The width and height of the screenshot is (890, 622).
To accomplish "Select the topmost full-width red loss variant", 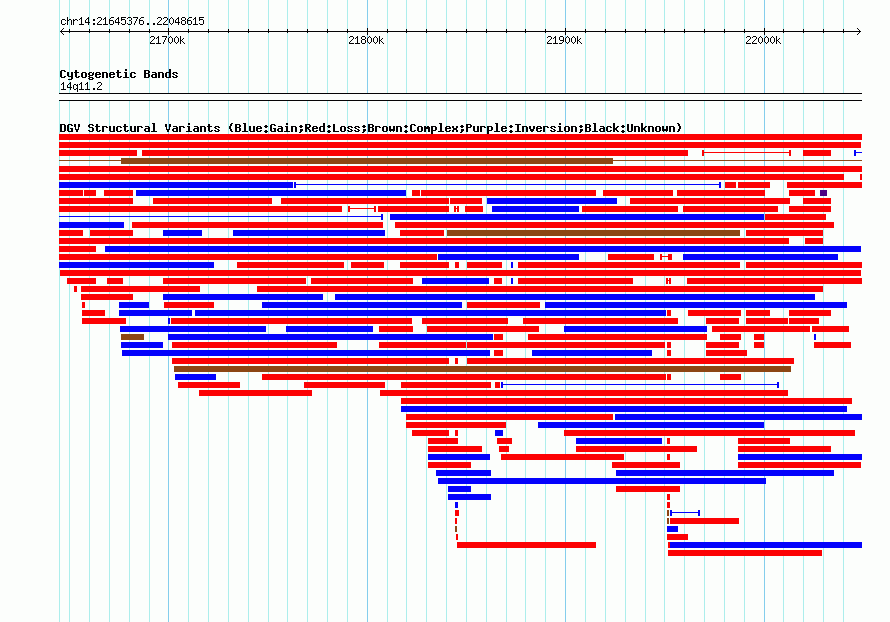I will (x=460, y=137).
